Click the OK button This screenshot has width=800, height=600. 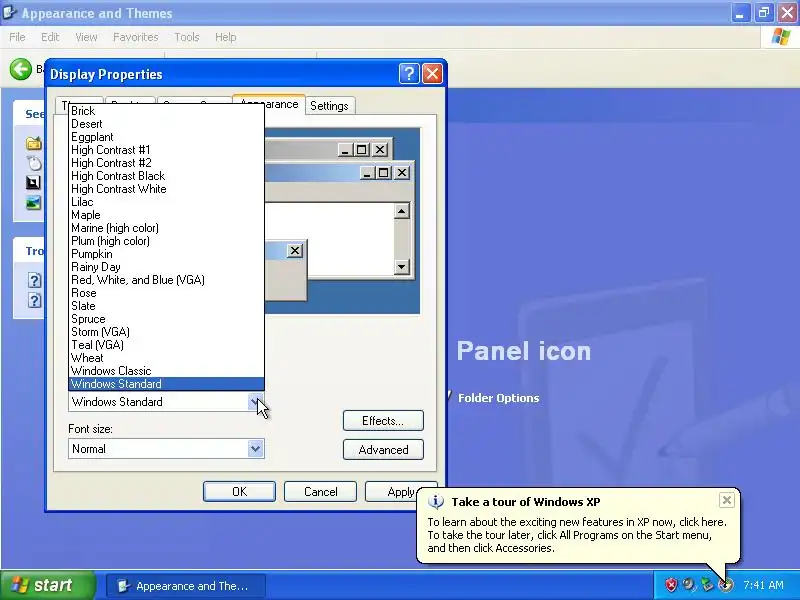[x=239, y=492]
